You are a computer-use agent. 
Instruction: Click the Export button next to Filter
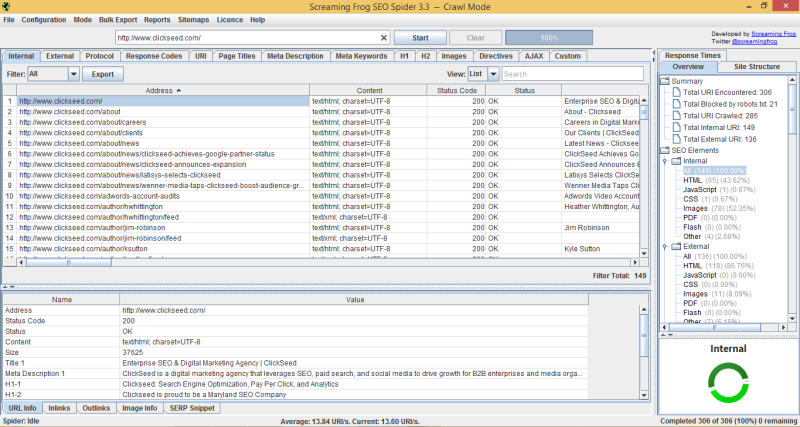click(x=103, y=74)
